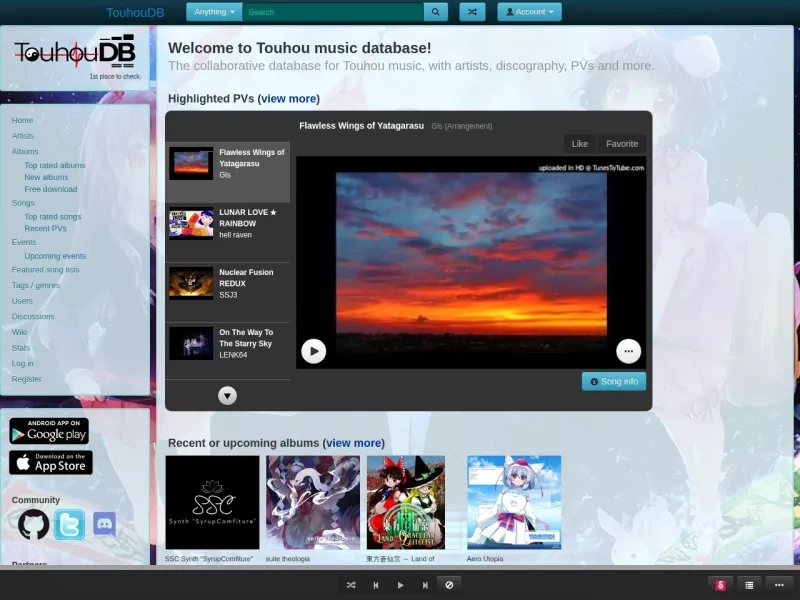The height and width of the screenshot is (600, 800).
Task: Click play in bottom player bar
Action: [x=401, y=585]
